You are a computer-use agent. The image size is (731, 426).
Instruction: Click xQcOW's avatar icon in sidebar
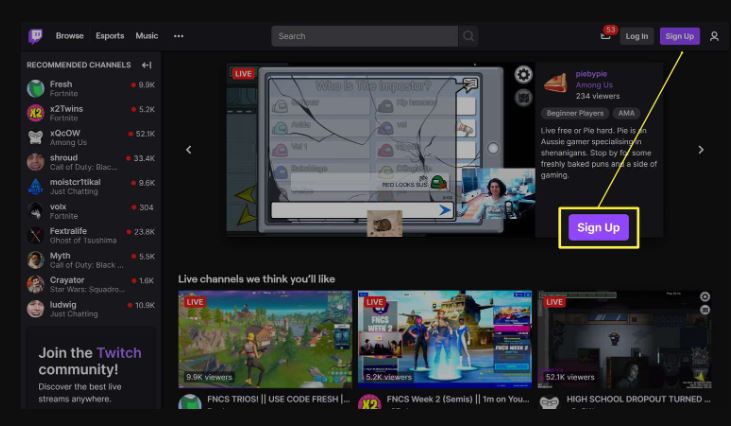(x=35, y=137)
